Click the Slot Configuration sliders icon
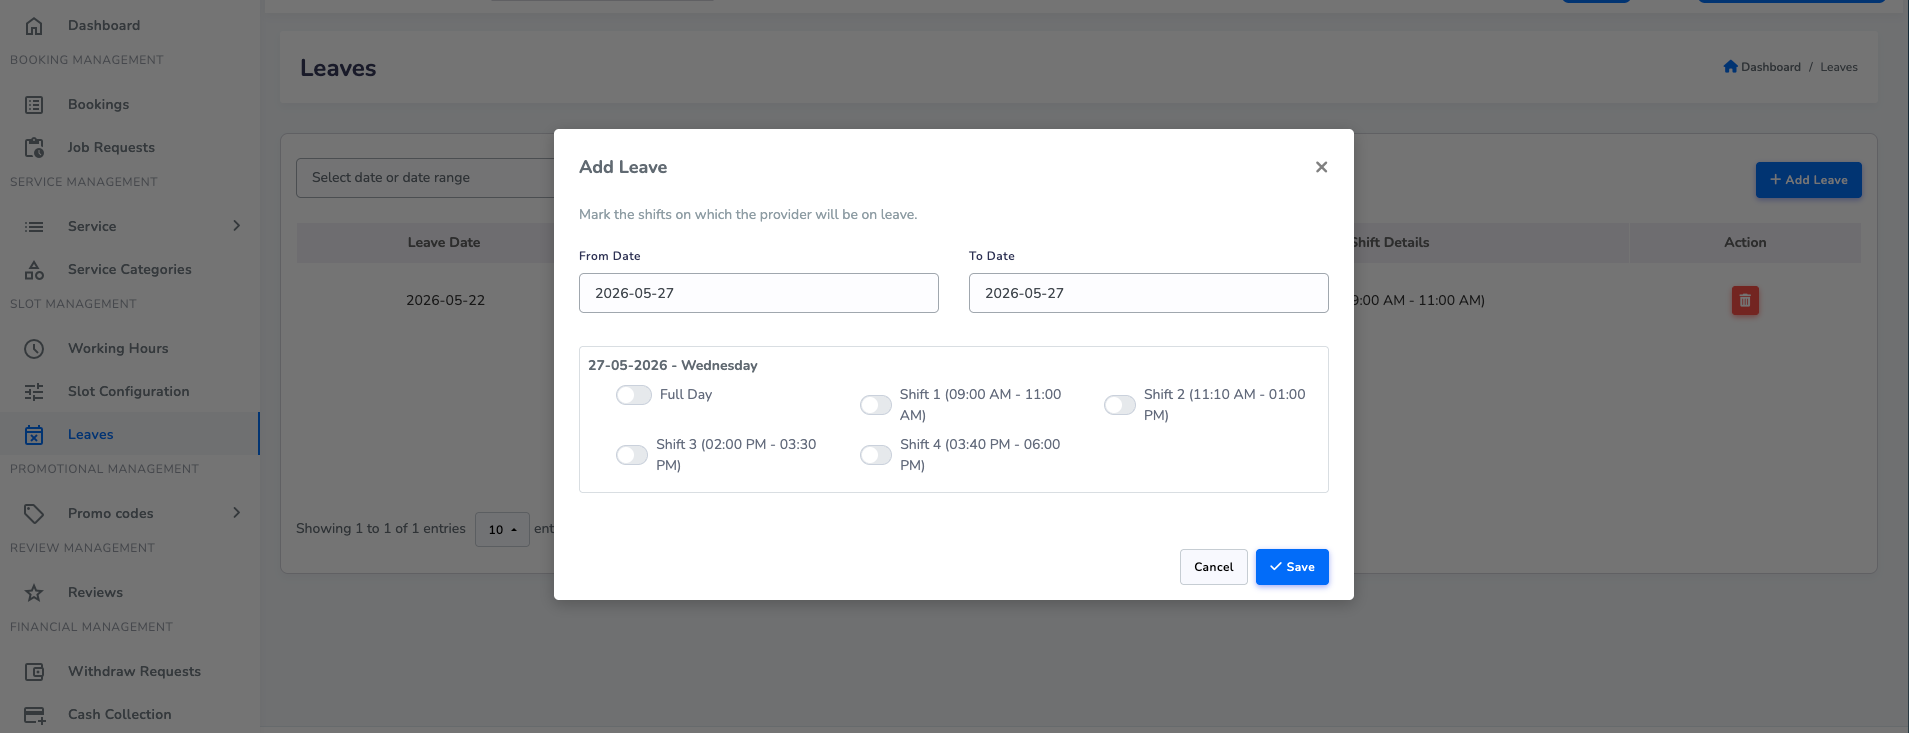This screenshot has height=733, width=1909. (34, 392)
